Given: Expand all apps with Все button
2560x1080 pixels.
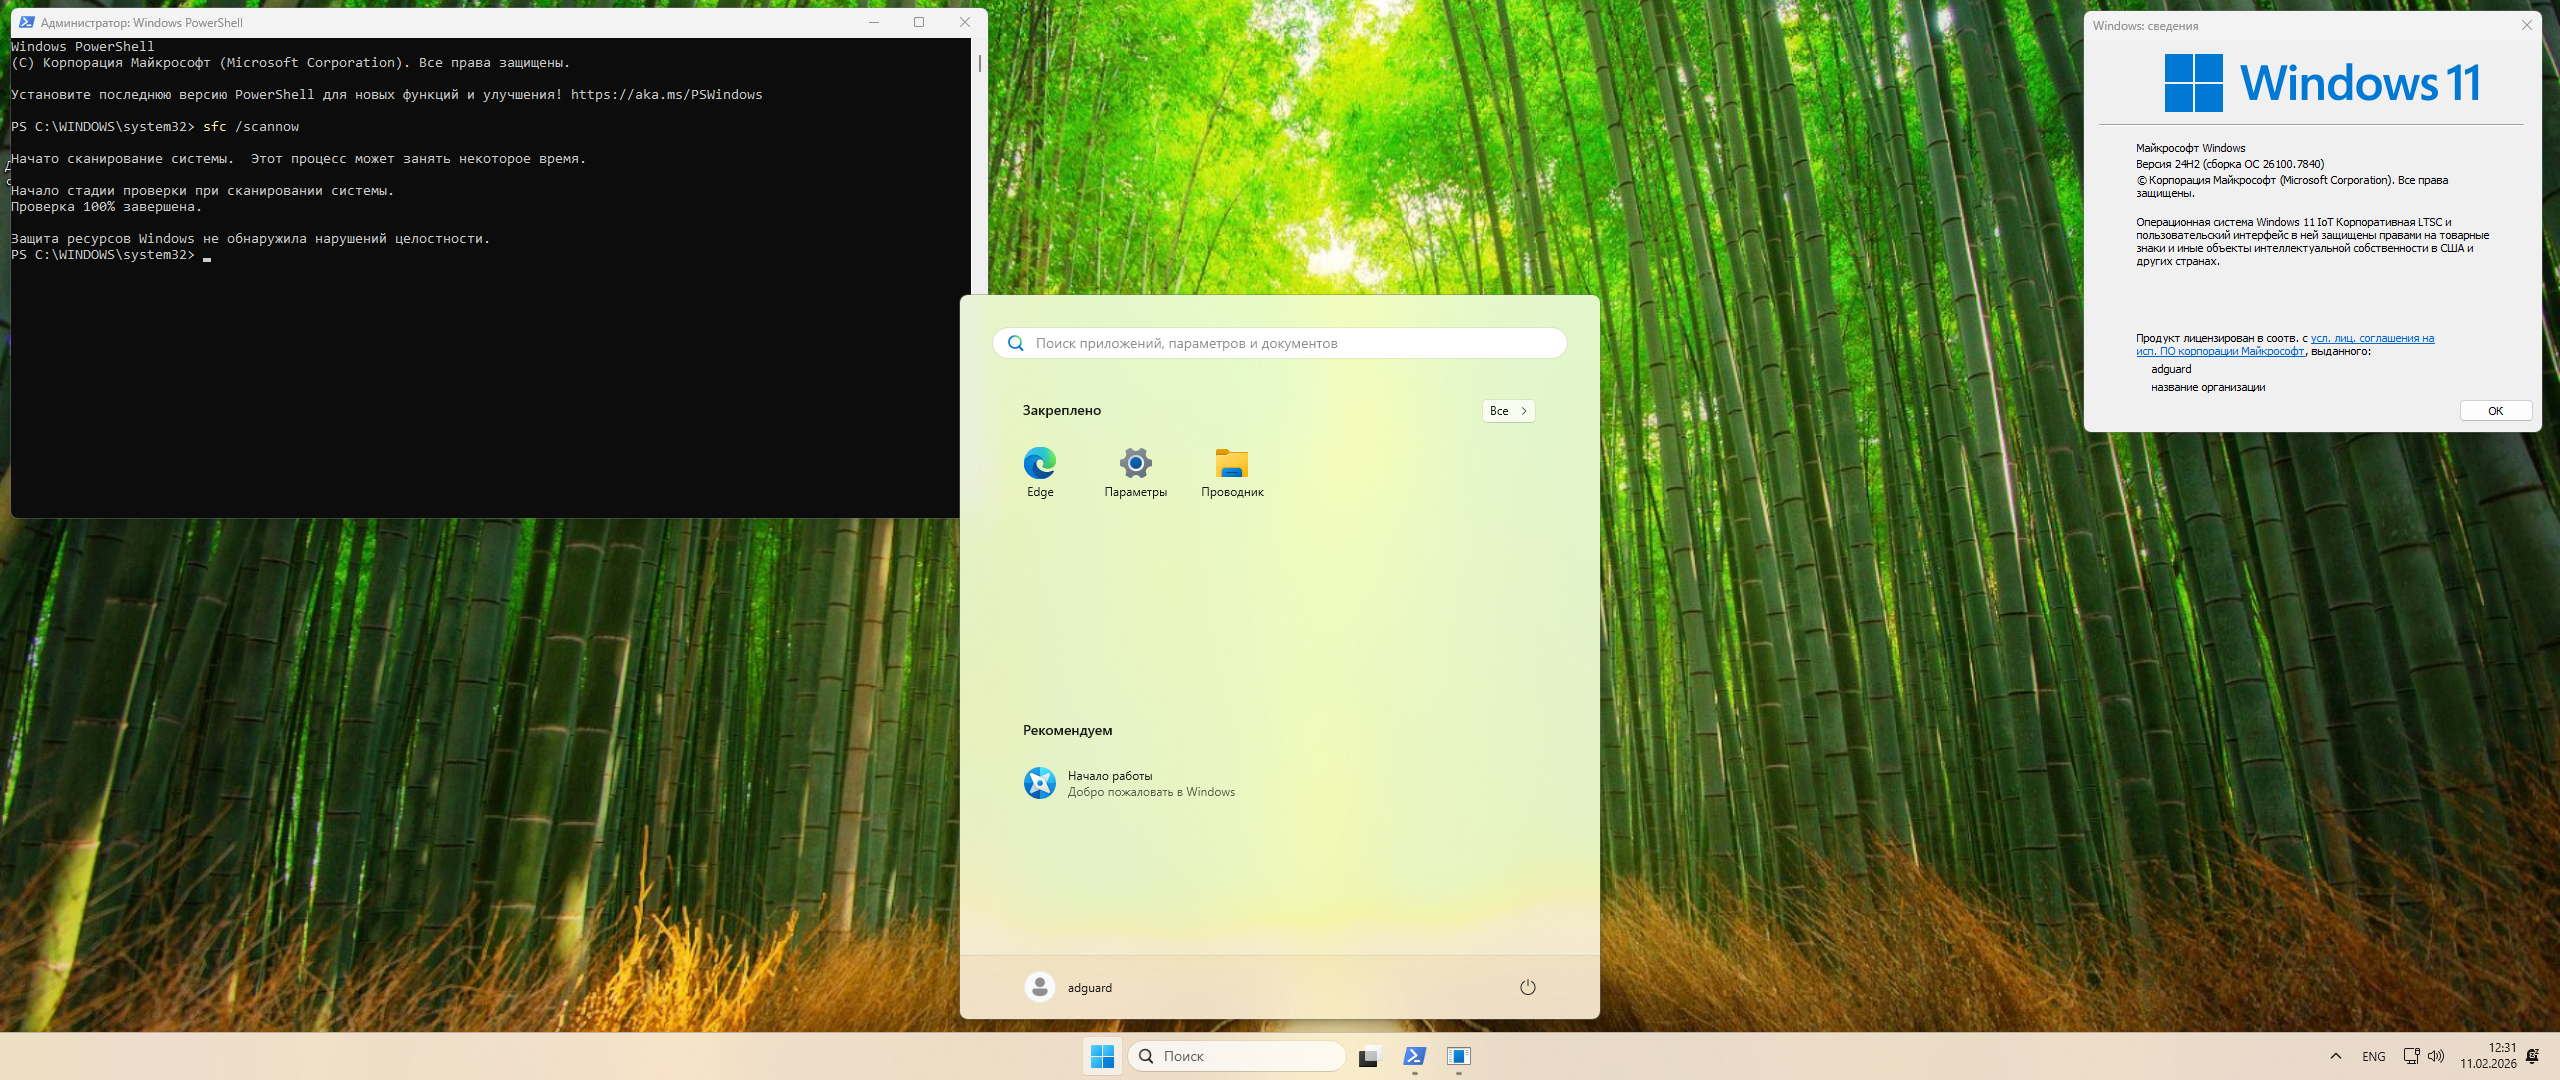Looking at the screenshot, I should point(1507,411).
